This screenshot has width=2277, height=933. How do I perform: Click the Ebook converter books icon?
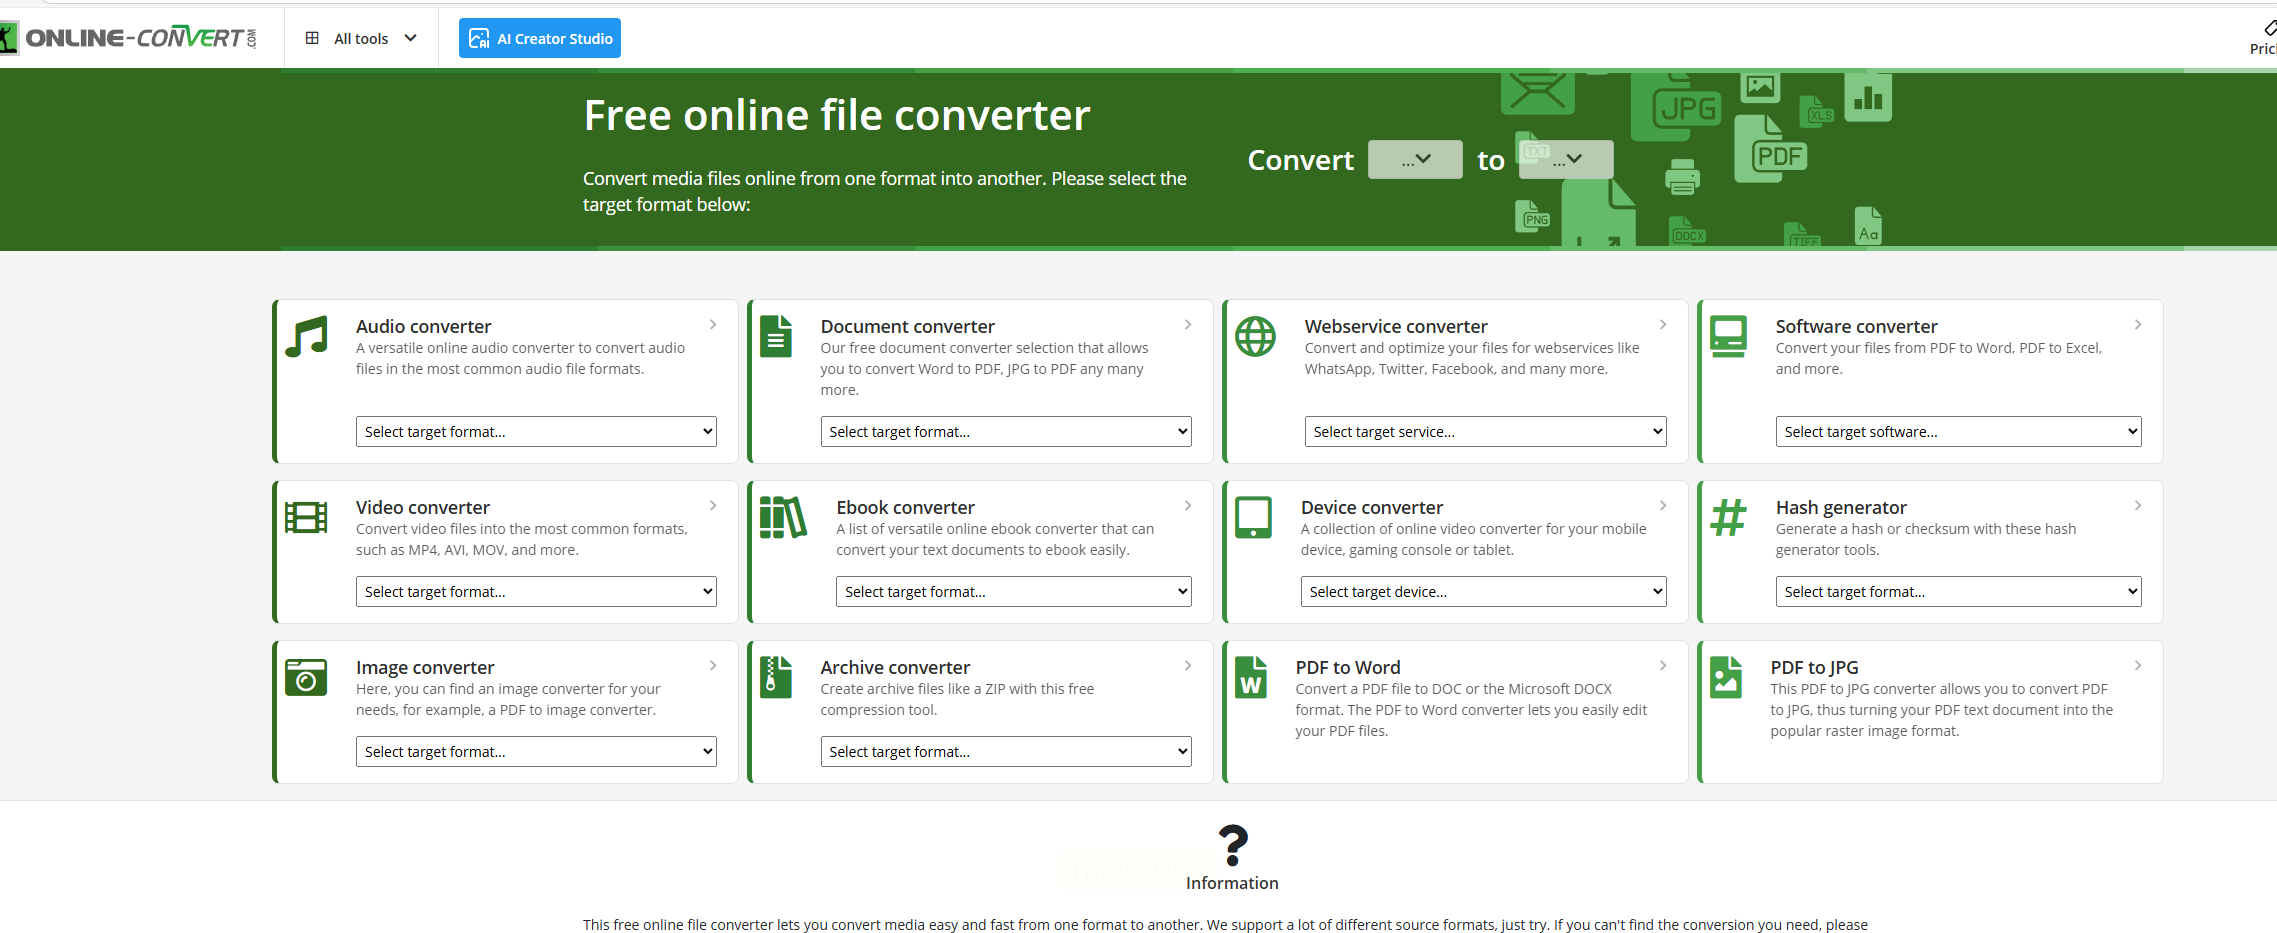pos(783,518)
